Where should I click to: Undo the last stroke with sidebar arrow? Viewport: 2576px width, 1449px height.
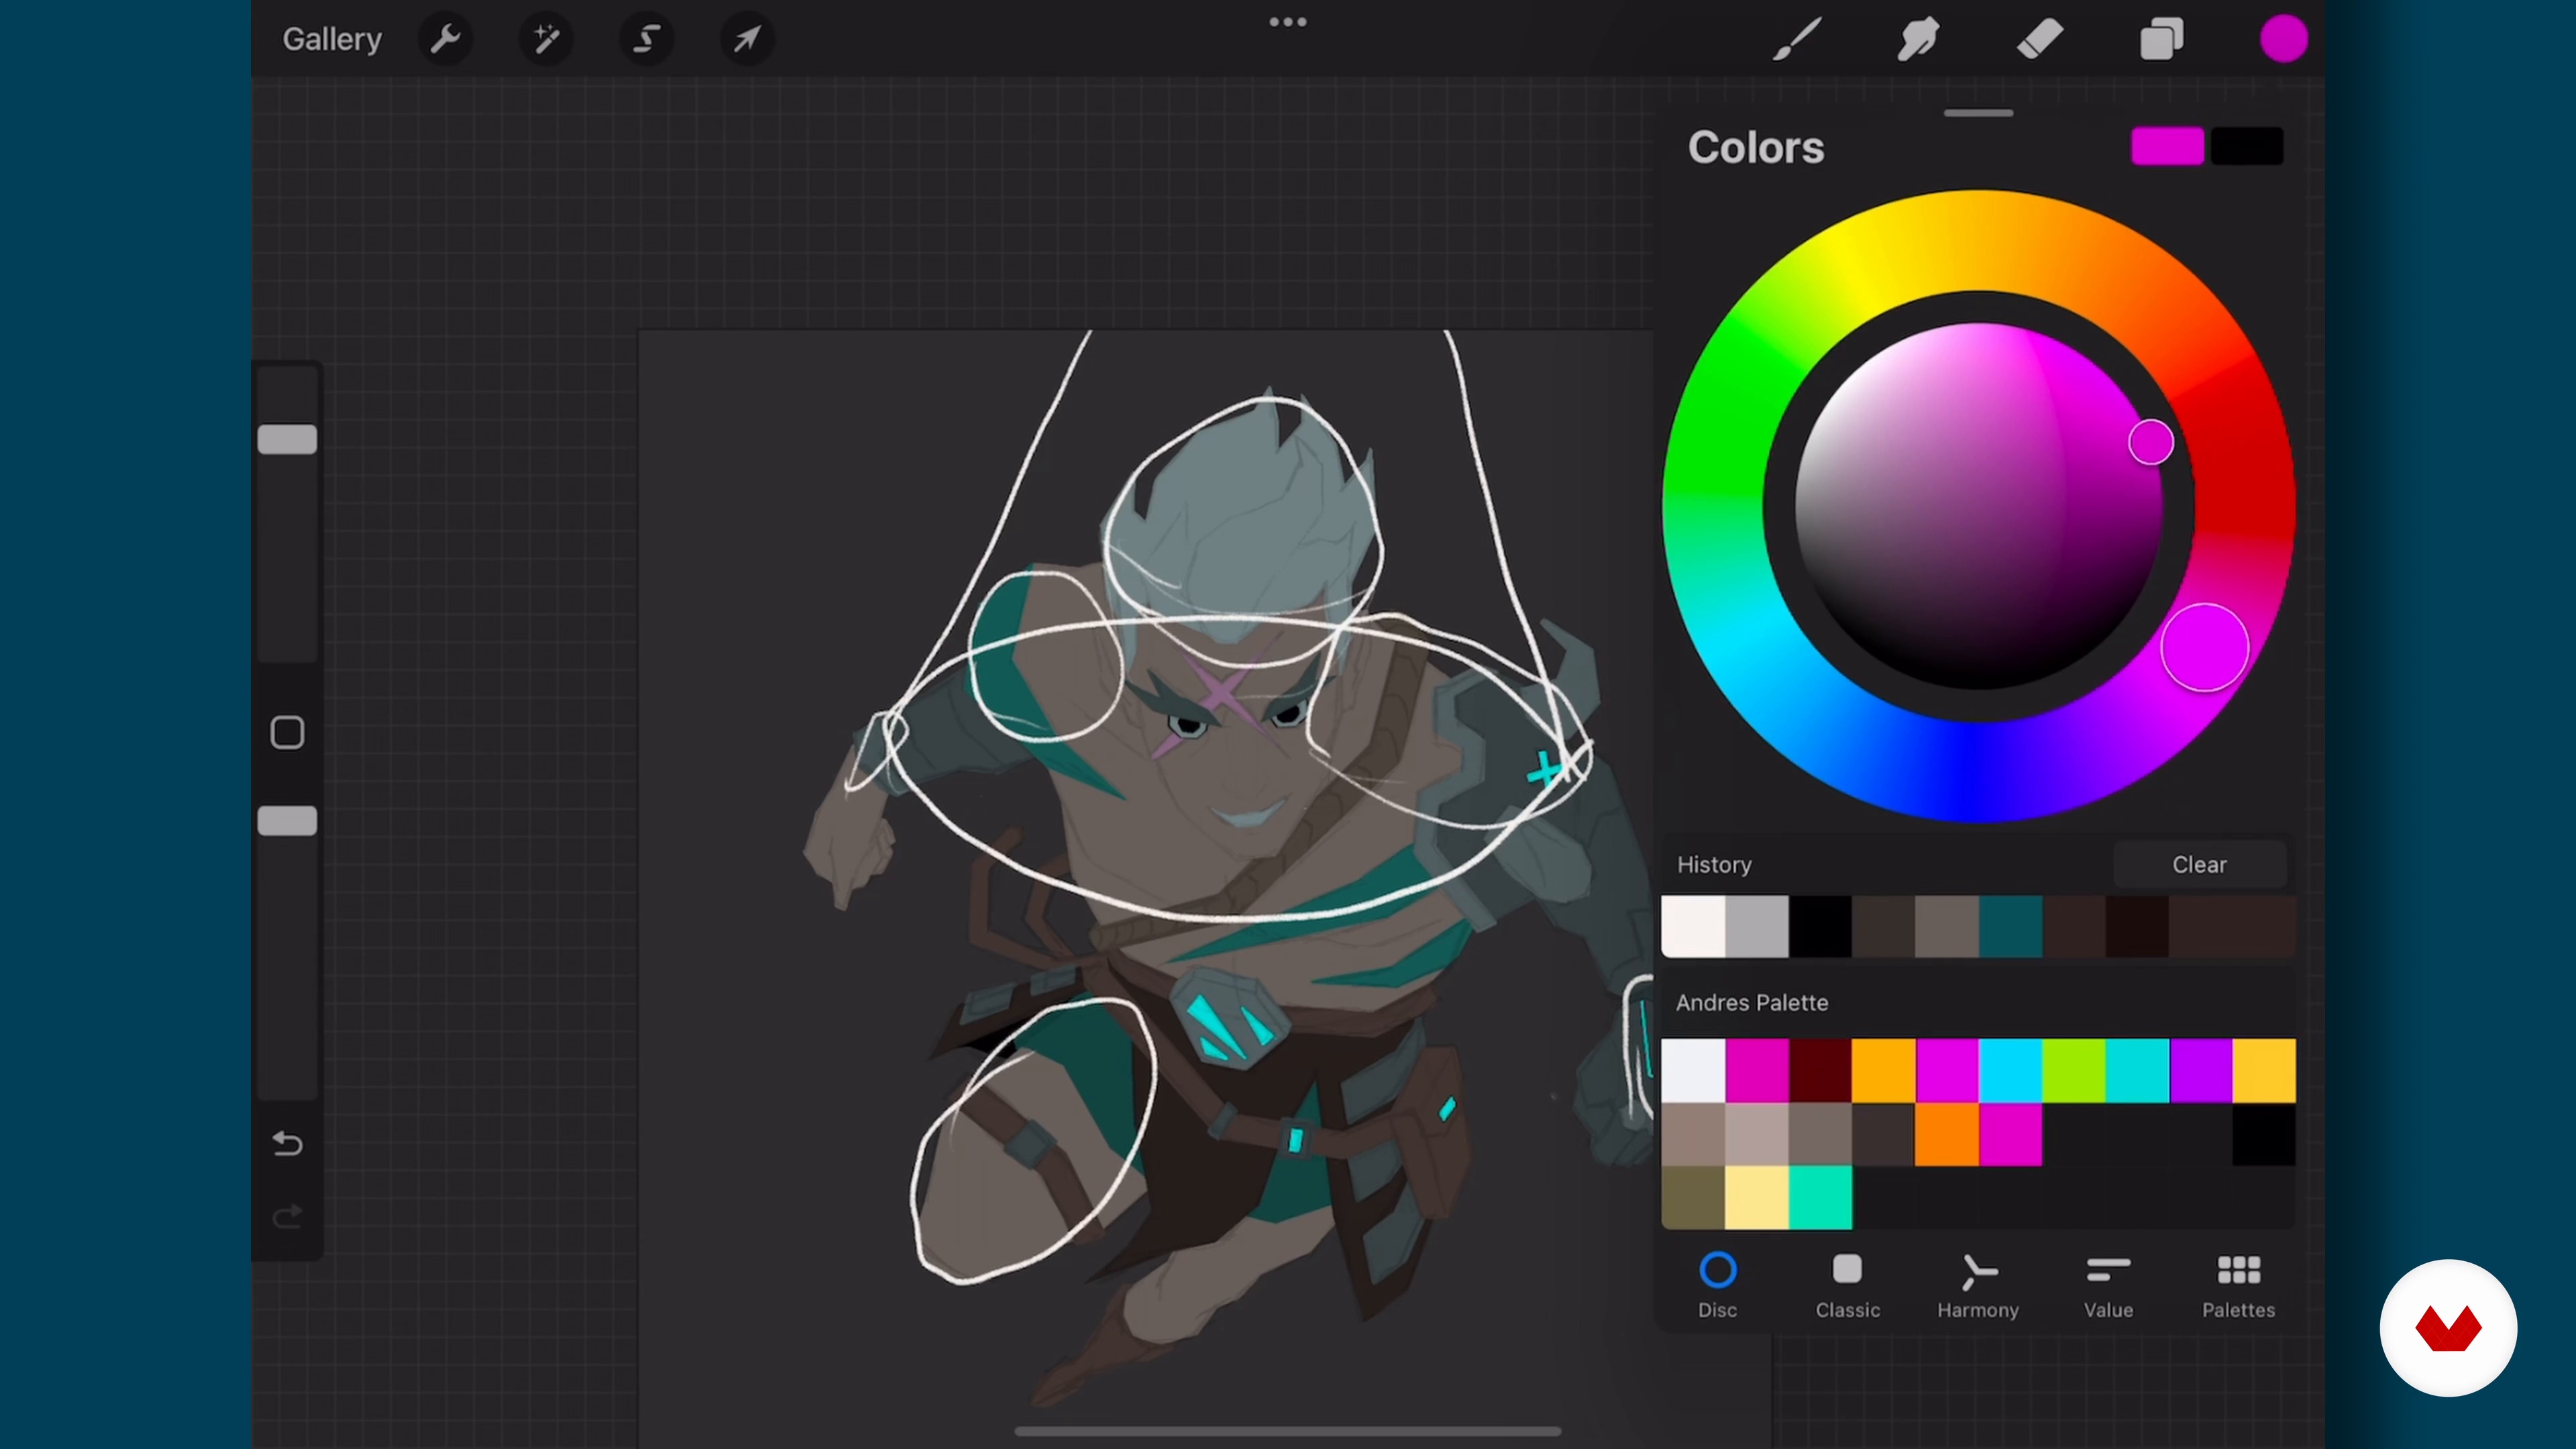(x=287, y=1143)
